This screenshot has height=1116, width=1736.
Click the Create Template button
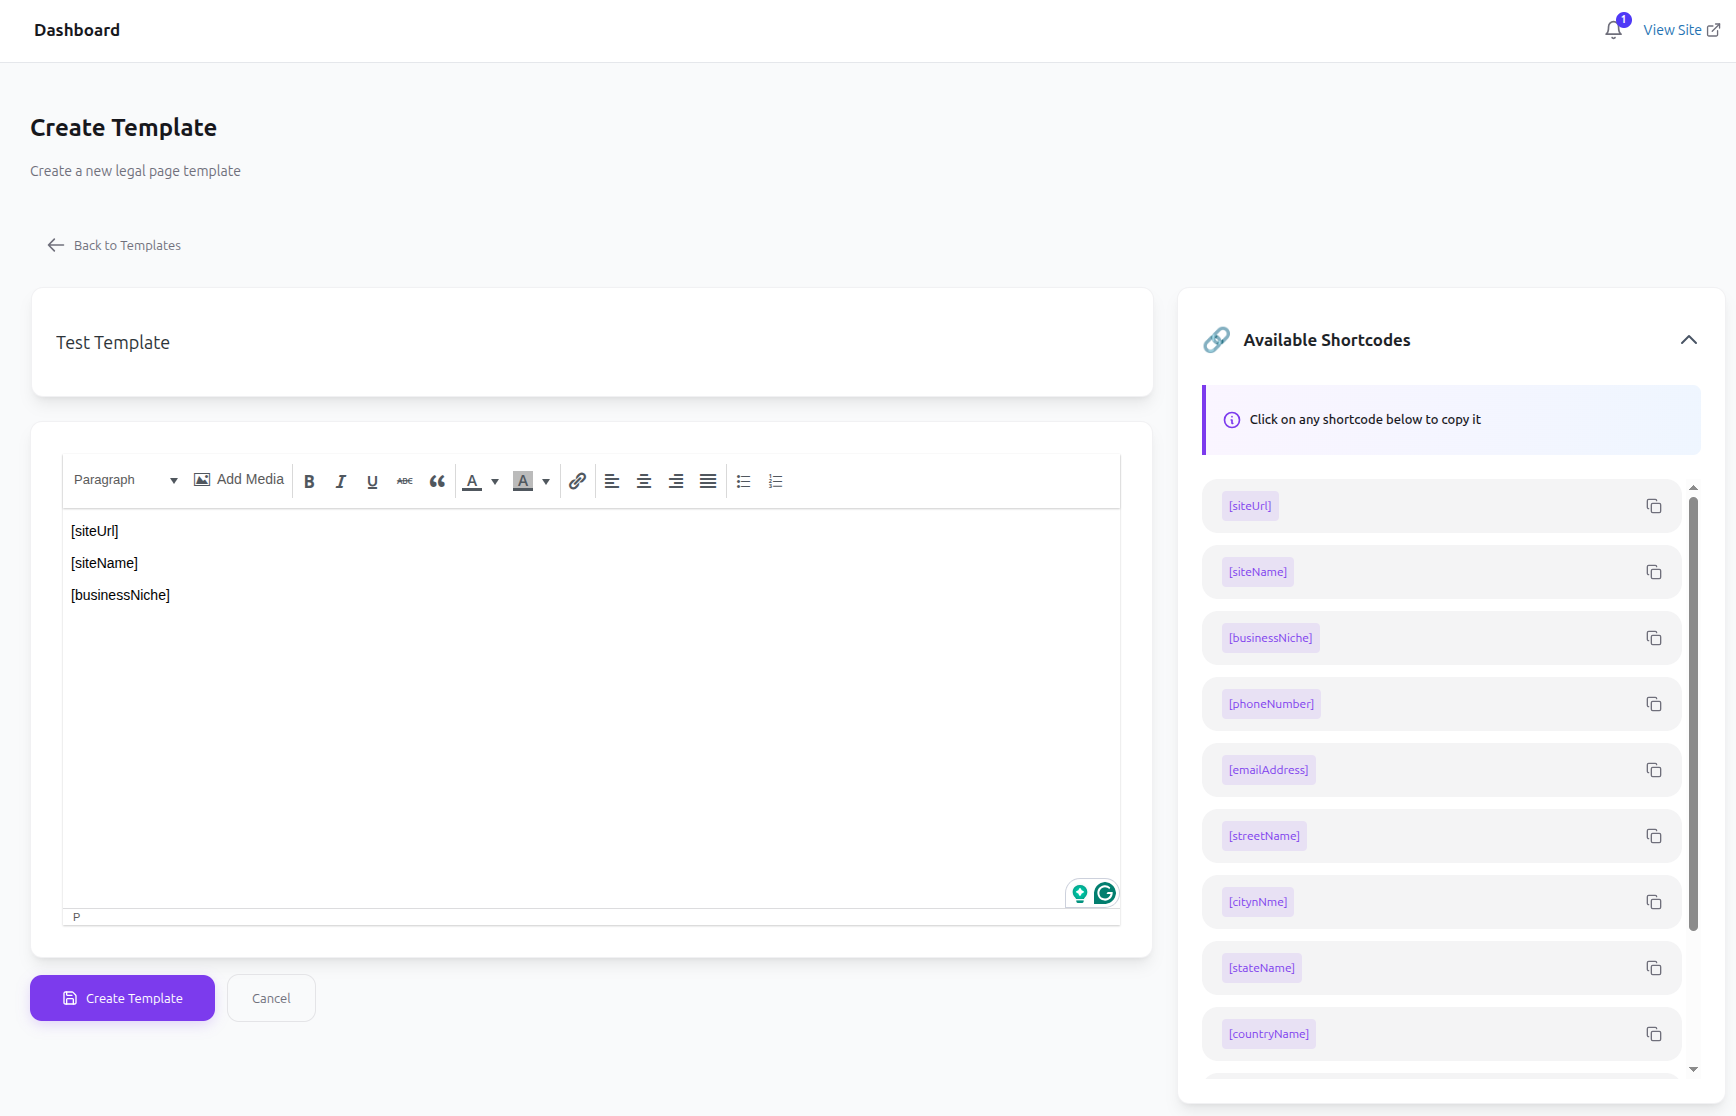click(x=122, y=998)
